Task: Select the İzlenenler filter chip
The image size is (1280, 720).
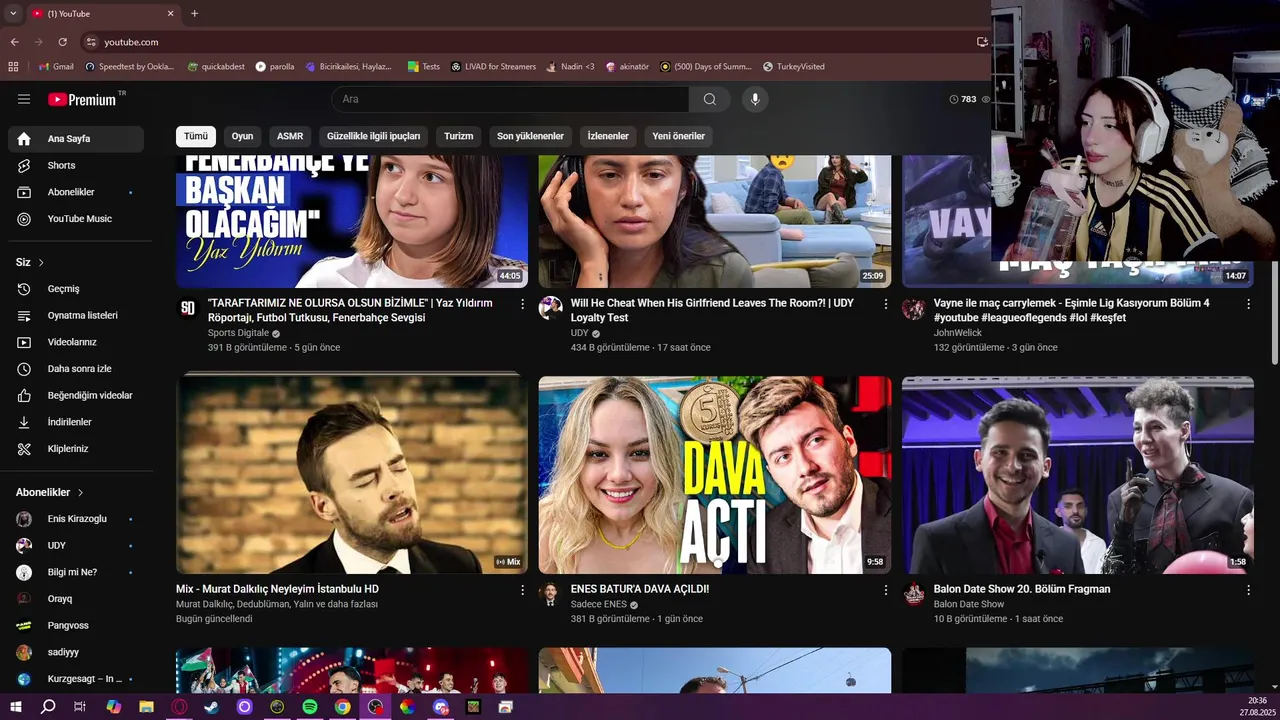Action: point(608,136)
